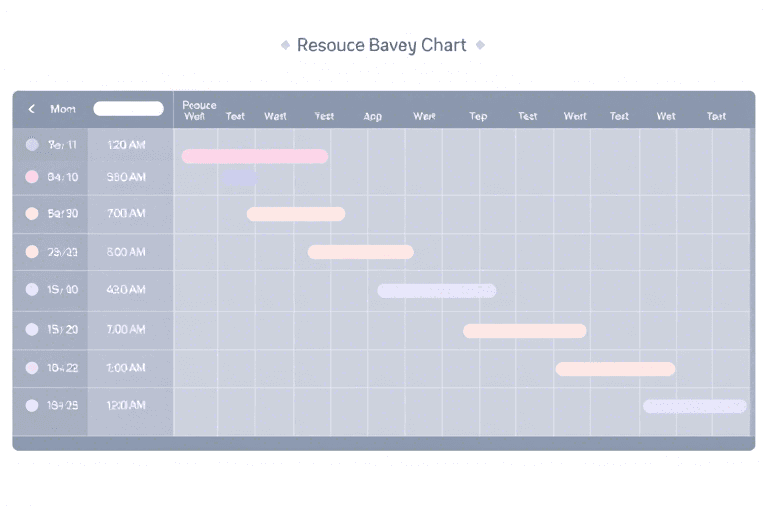This screenshot has height=512, width=768.
Task: Select the long pink bar in the top row
Action: (x=254, y=156)
